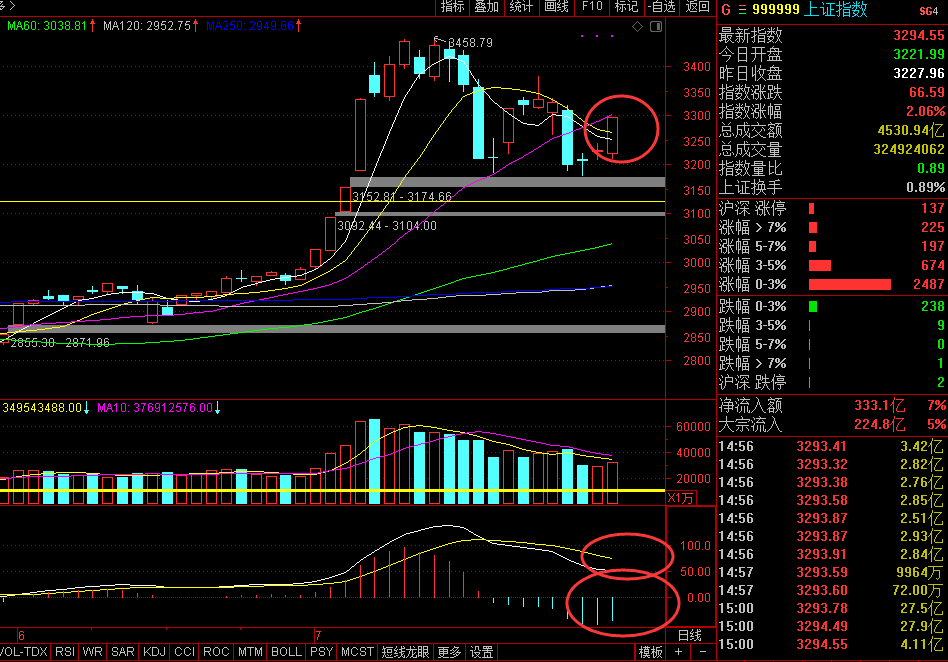This screenshot has width=948, height=662.
Task: Click the month 7 marker on time axis
Action: (317, 635)
